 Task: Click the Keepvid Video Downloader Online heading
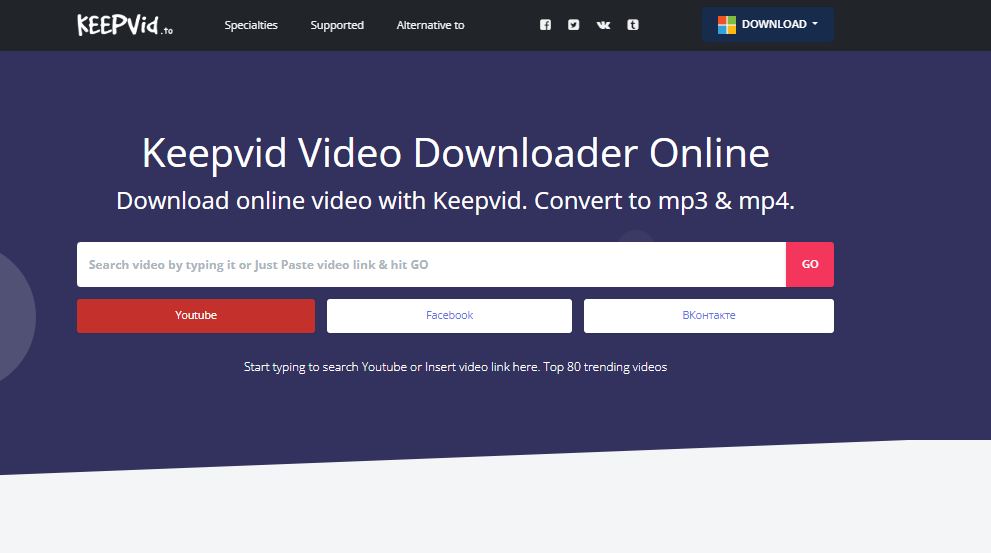[456, 153]
